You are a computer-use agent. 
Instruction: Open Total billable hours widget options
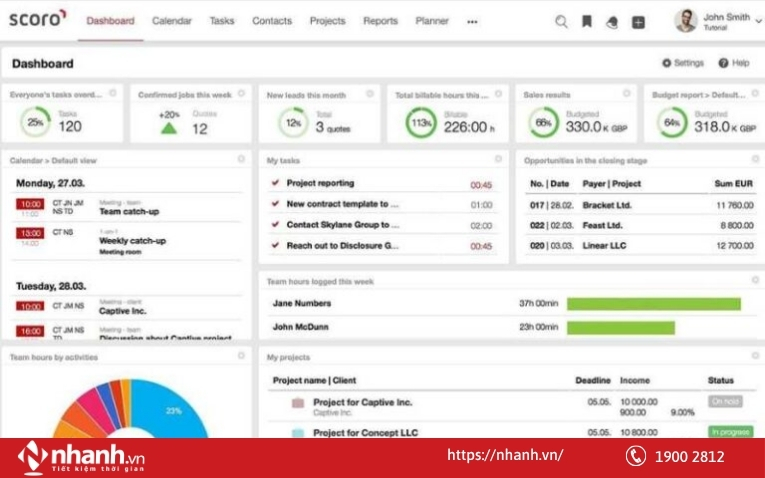coord(498,93)
